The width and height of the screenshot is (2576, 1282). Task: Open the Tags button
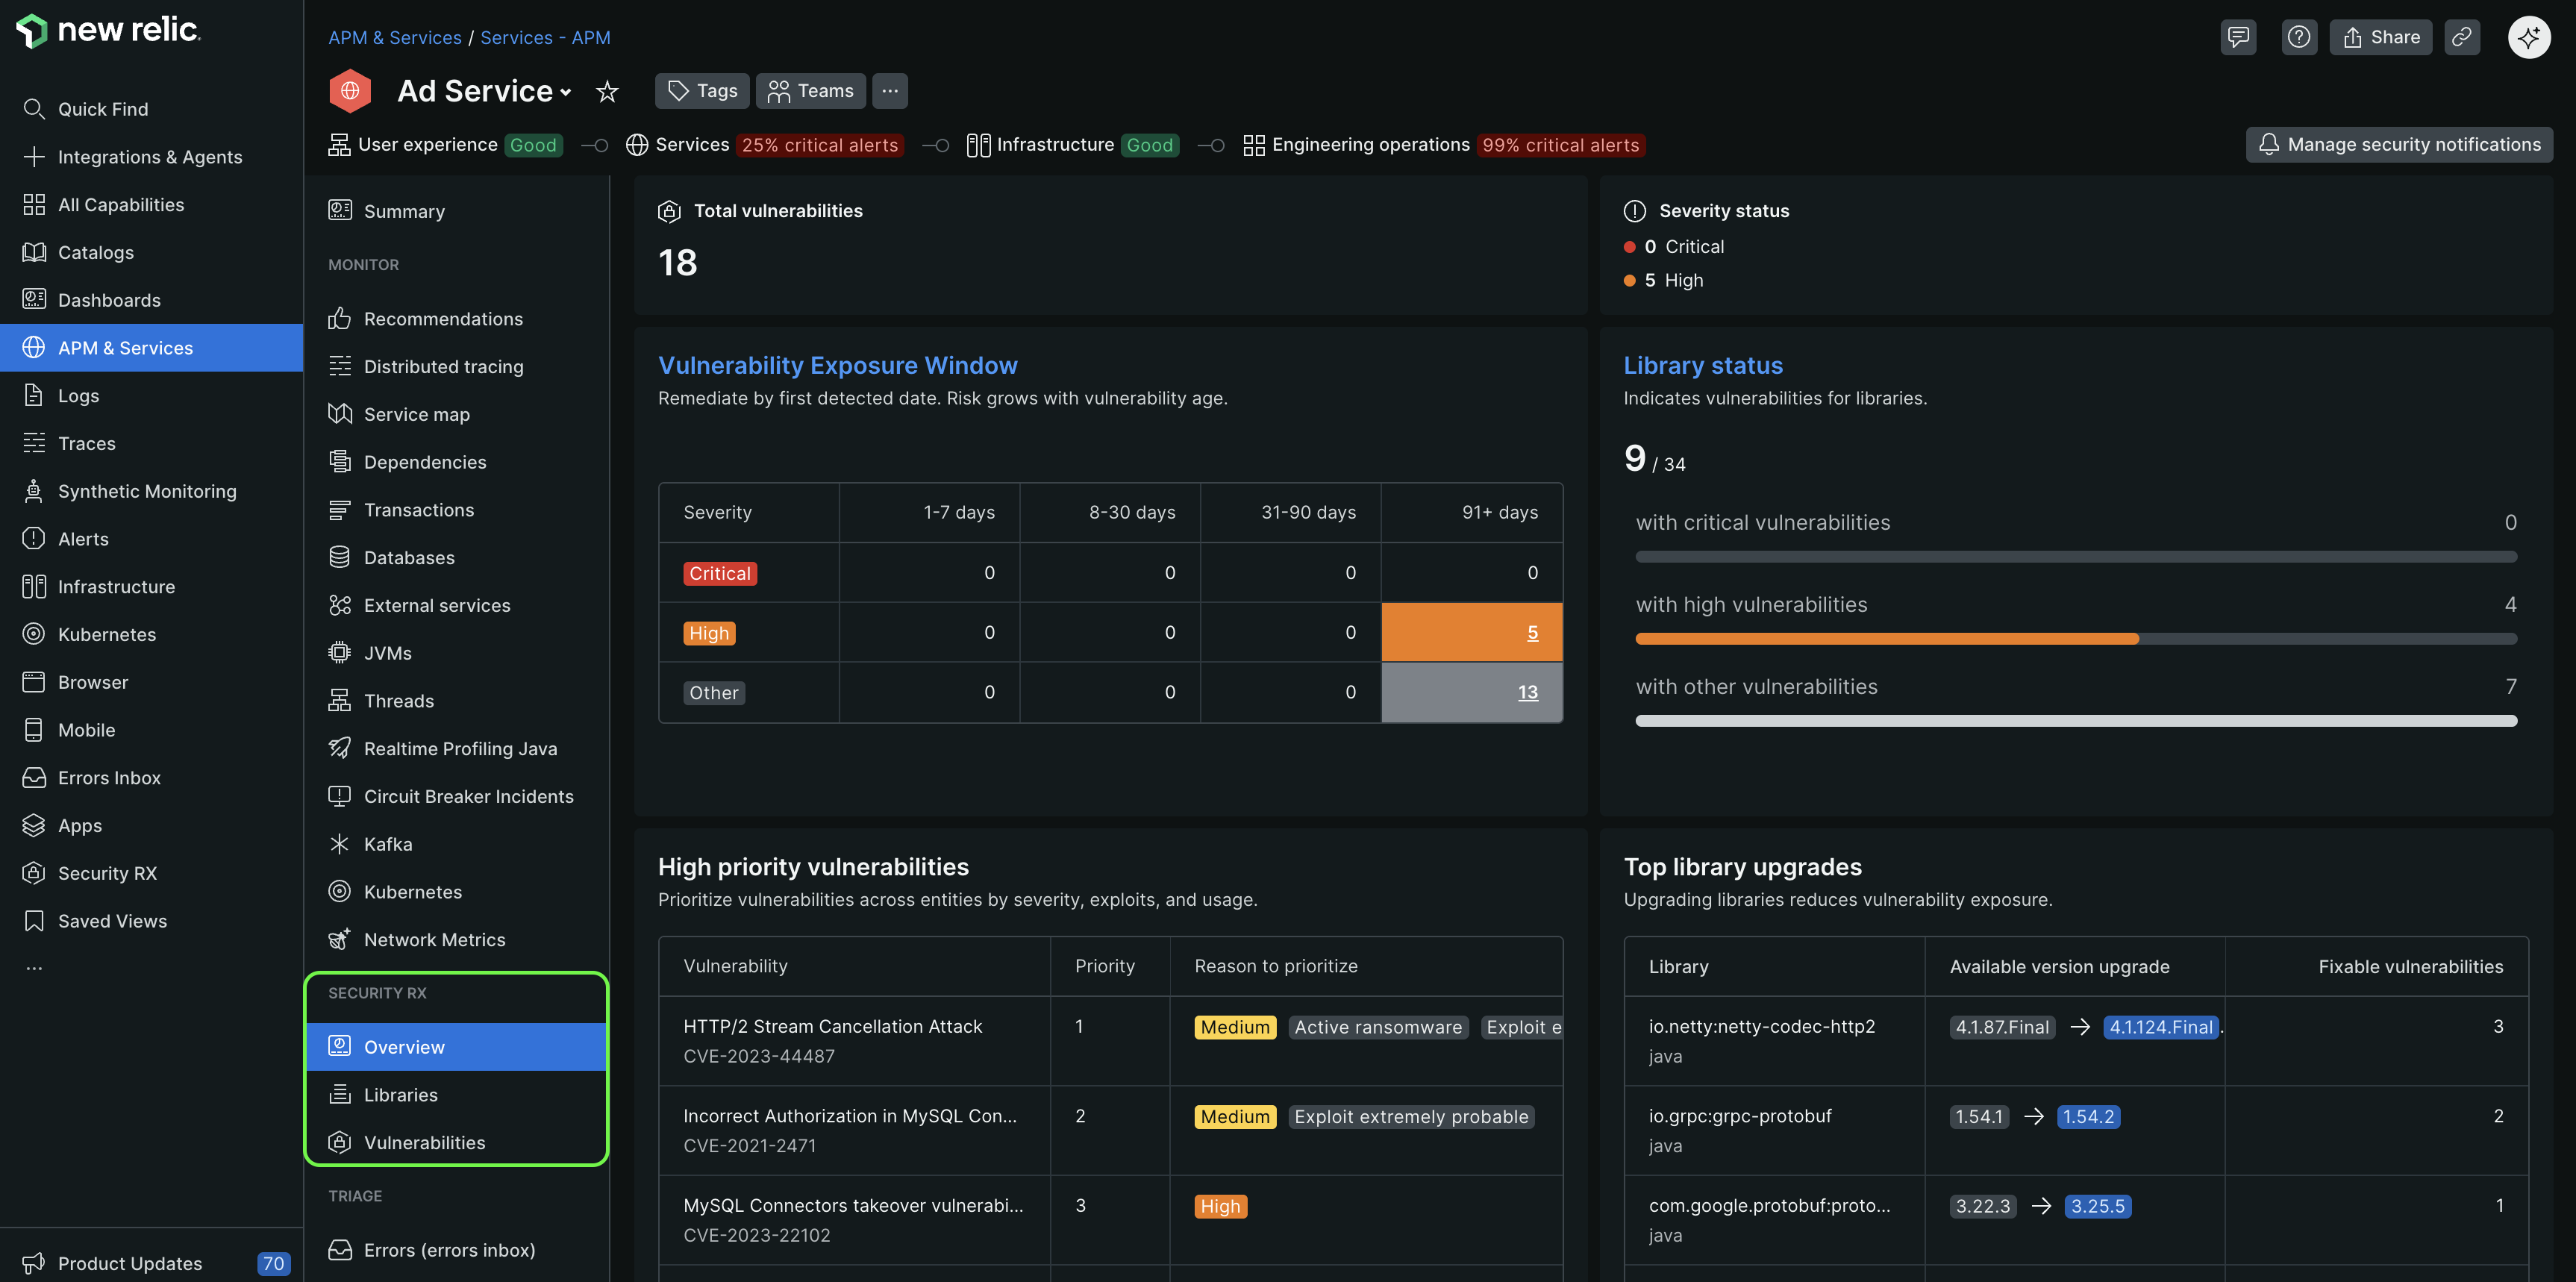coord(703,91)
